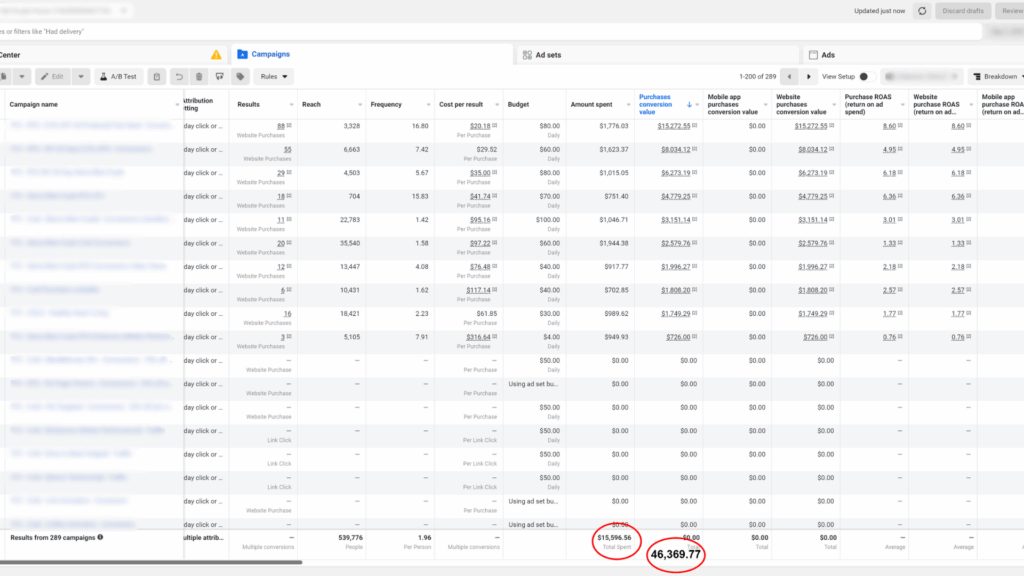
Task: Duplicate the campaign using the copy icon
Action: pos(157,76)
